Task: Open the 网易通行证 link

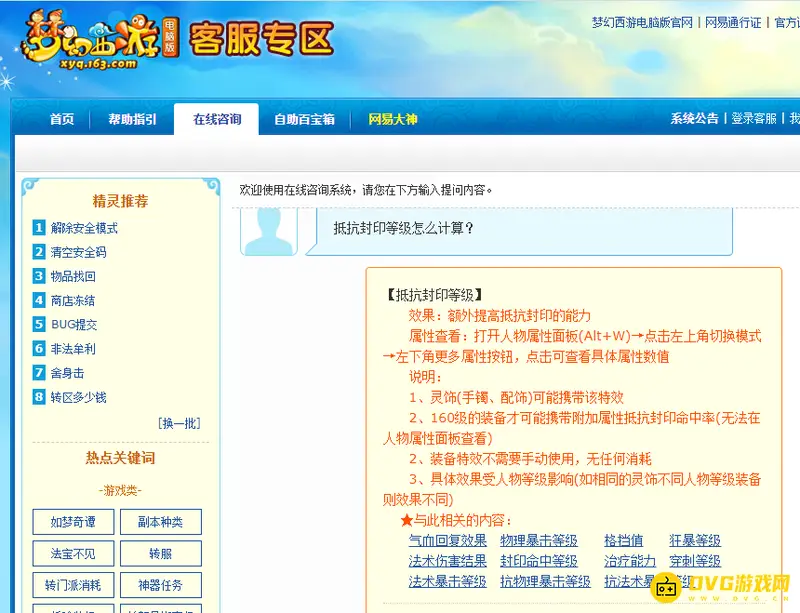Action: (x=733, y=22)
